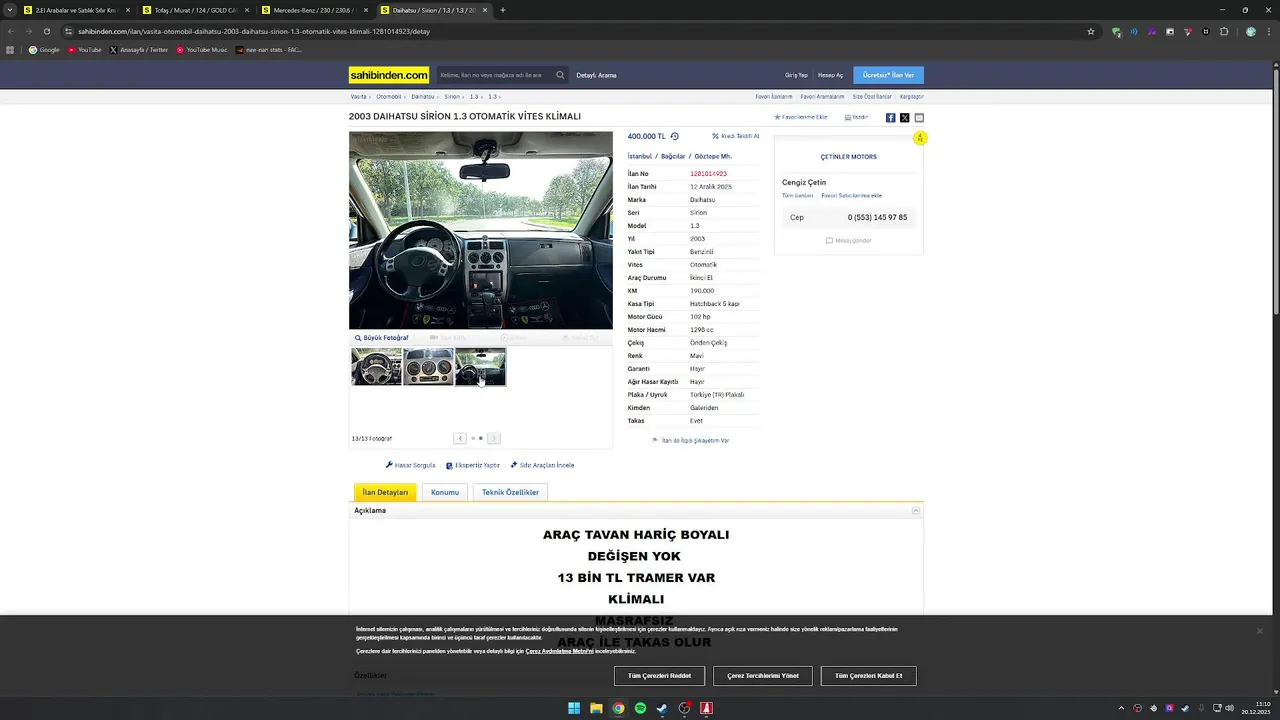Open a new browser tab
Viewport: 1280px width, 720px height.
tap(502, 10)
